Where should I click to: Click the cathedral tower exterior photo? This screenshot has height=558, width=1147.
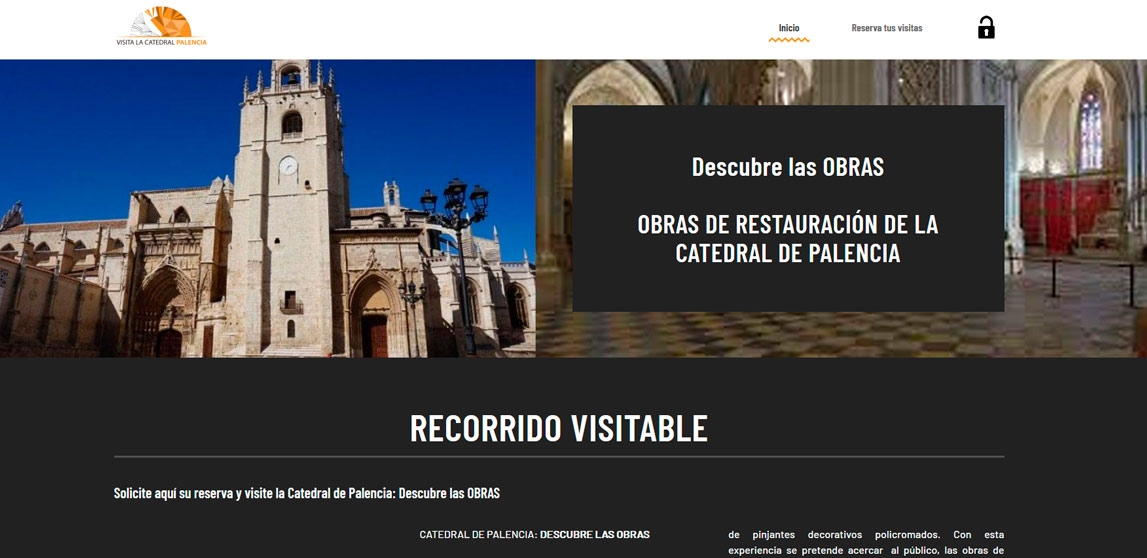268,208
